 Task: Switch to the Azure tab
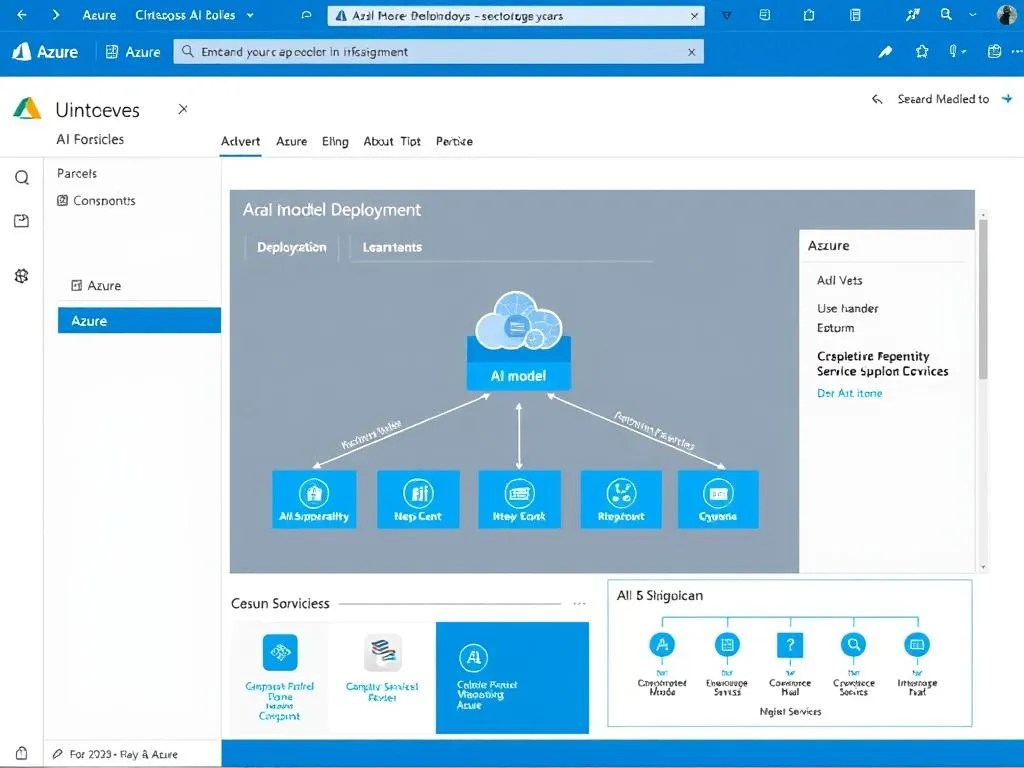291,141
